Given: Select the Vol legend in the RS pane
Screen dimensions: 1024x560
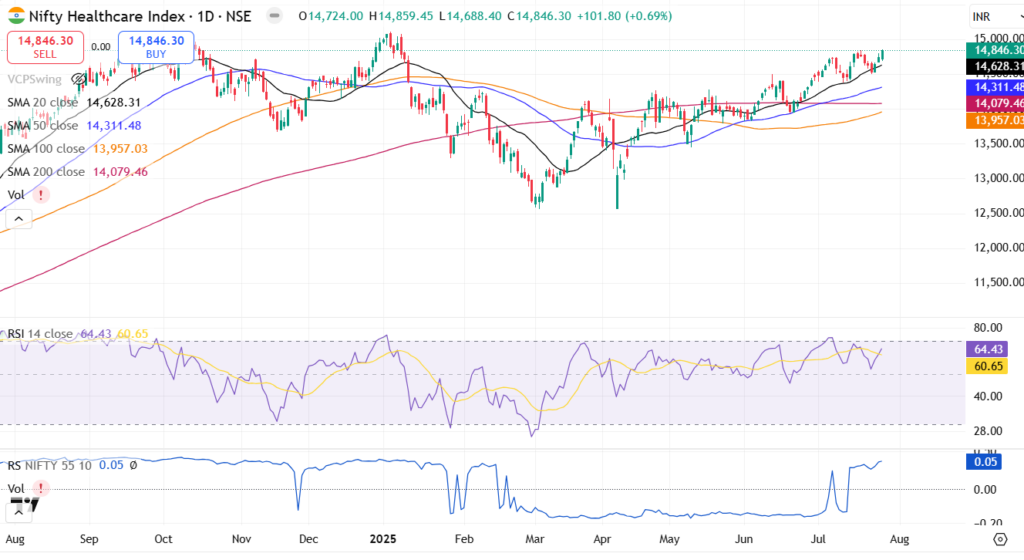Looking at the screenshot, I should (x=16, y=488).
